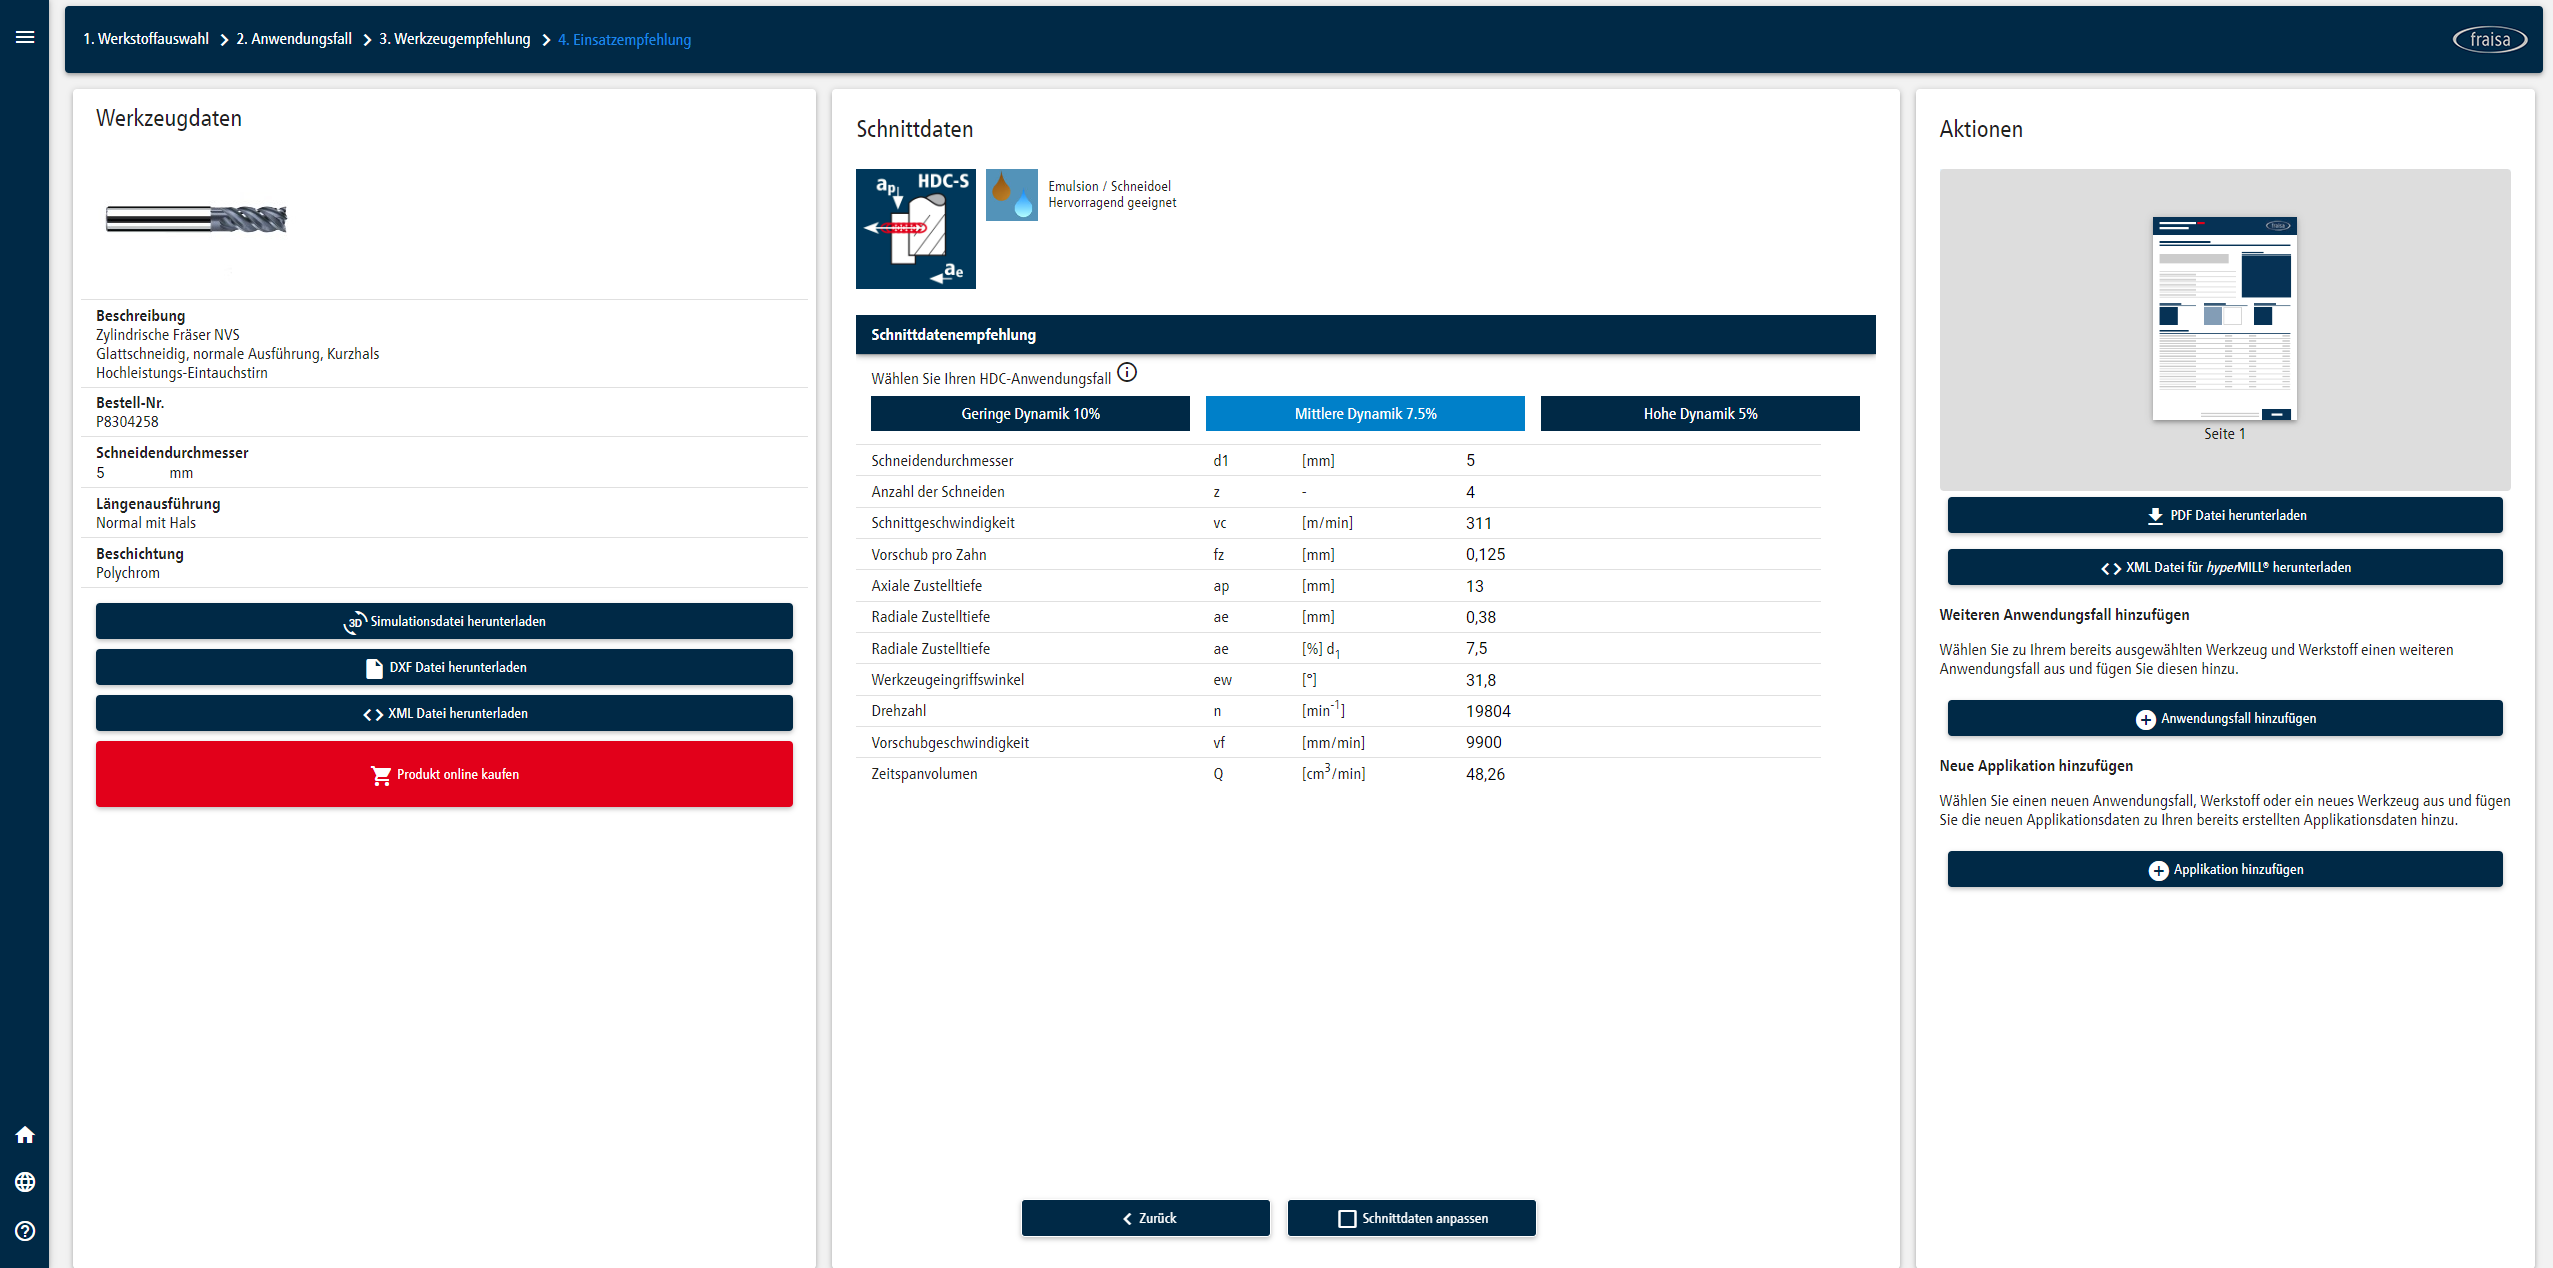Click the Polychrom coating text

pos(128,573)
